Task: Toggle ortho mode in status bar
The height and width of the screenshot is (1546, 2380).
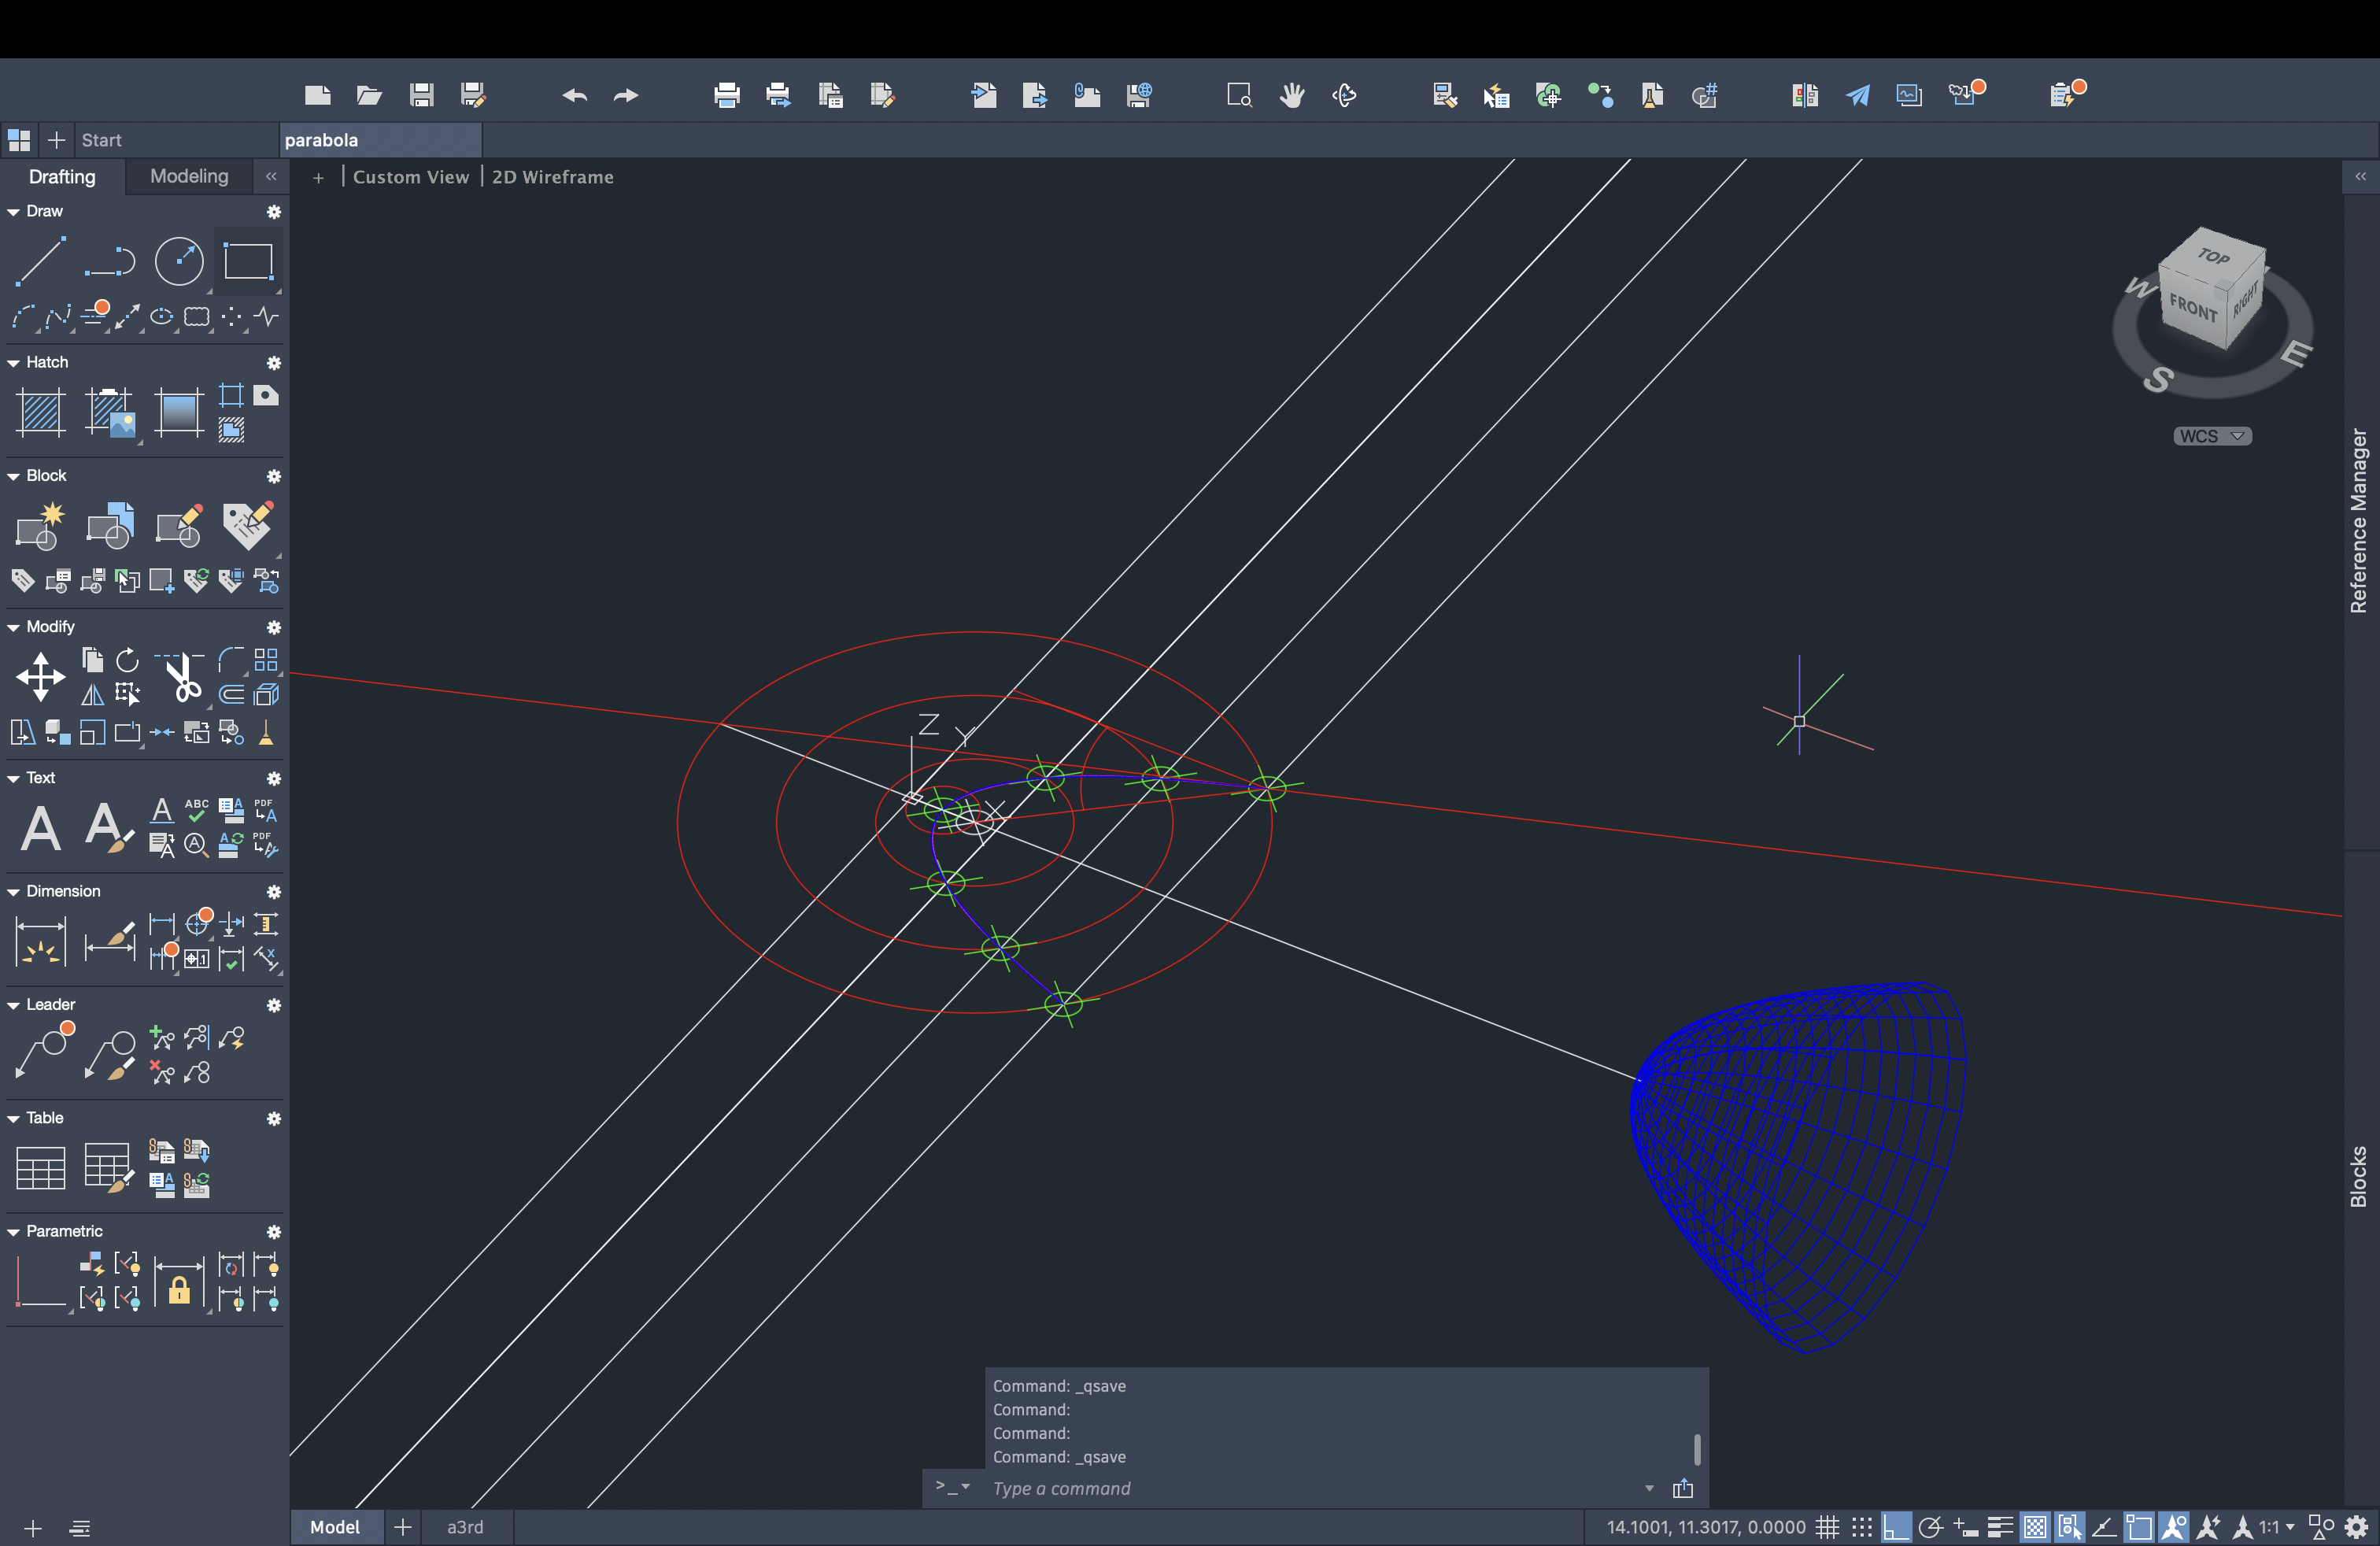Action: coord(1895,1527)
